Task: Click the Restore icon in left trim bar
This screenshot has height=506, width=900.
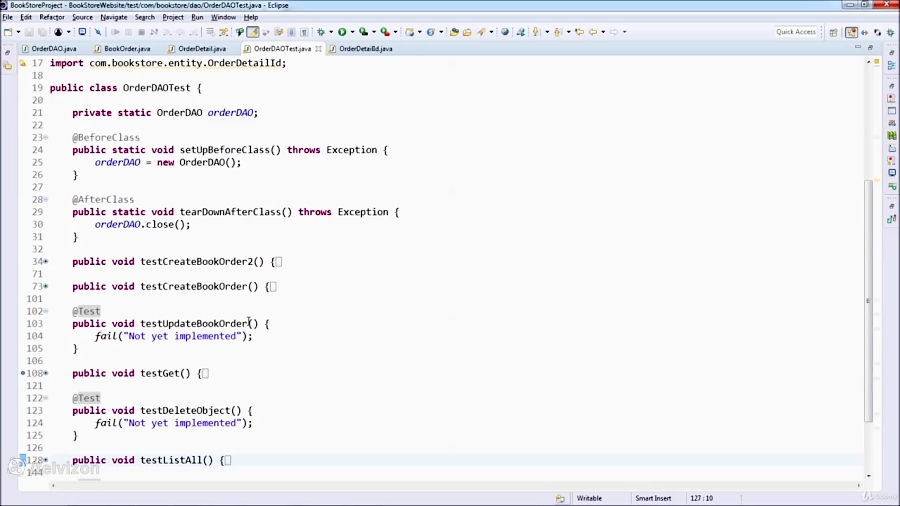Action: click(x=7, y=52)
